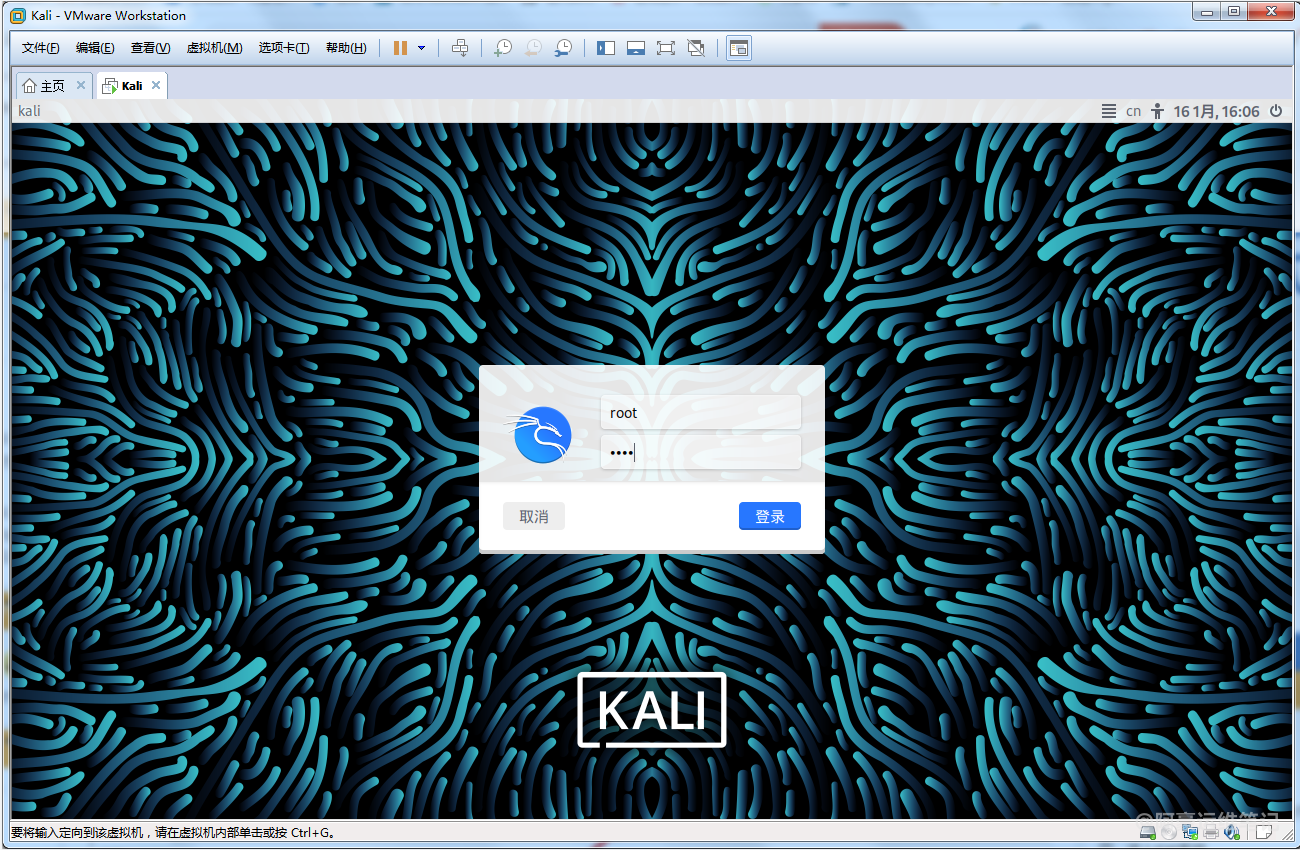Open the 虚拟机(M) menu
Screen dimensions: 1300x850
coord(214,48)
